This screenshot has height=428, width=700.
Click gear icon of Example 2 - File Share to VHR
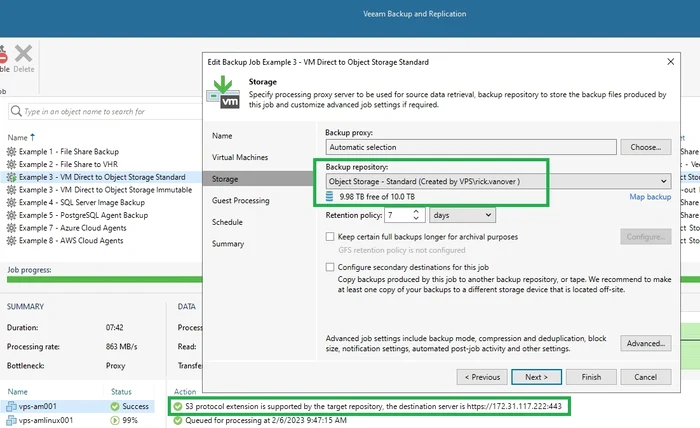coord(11,164)
